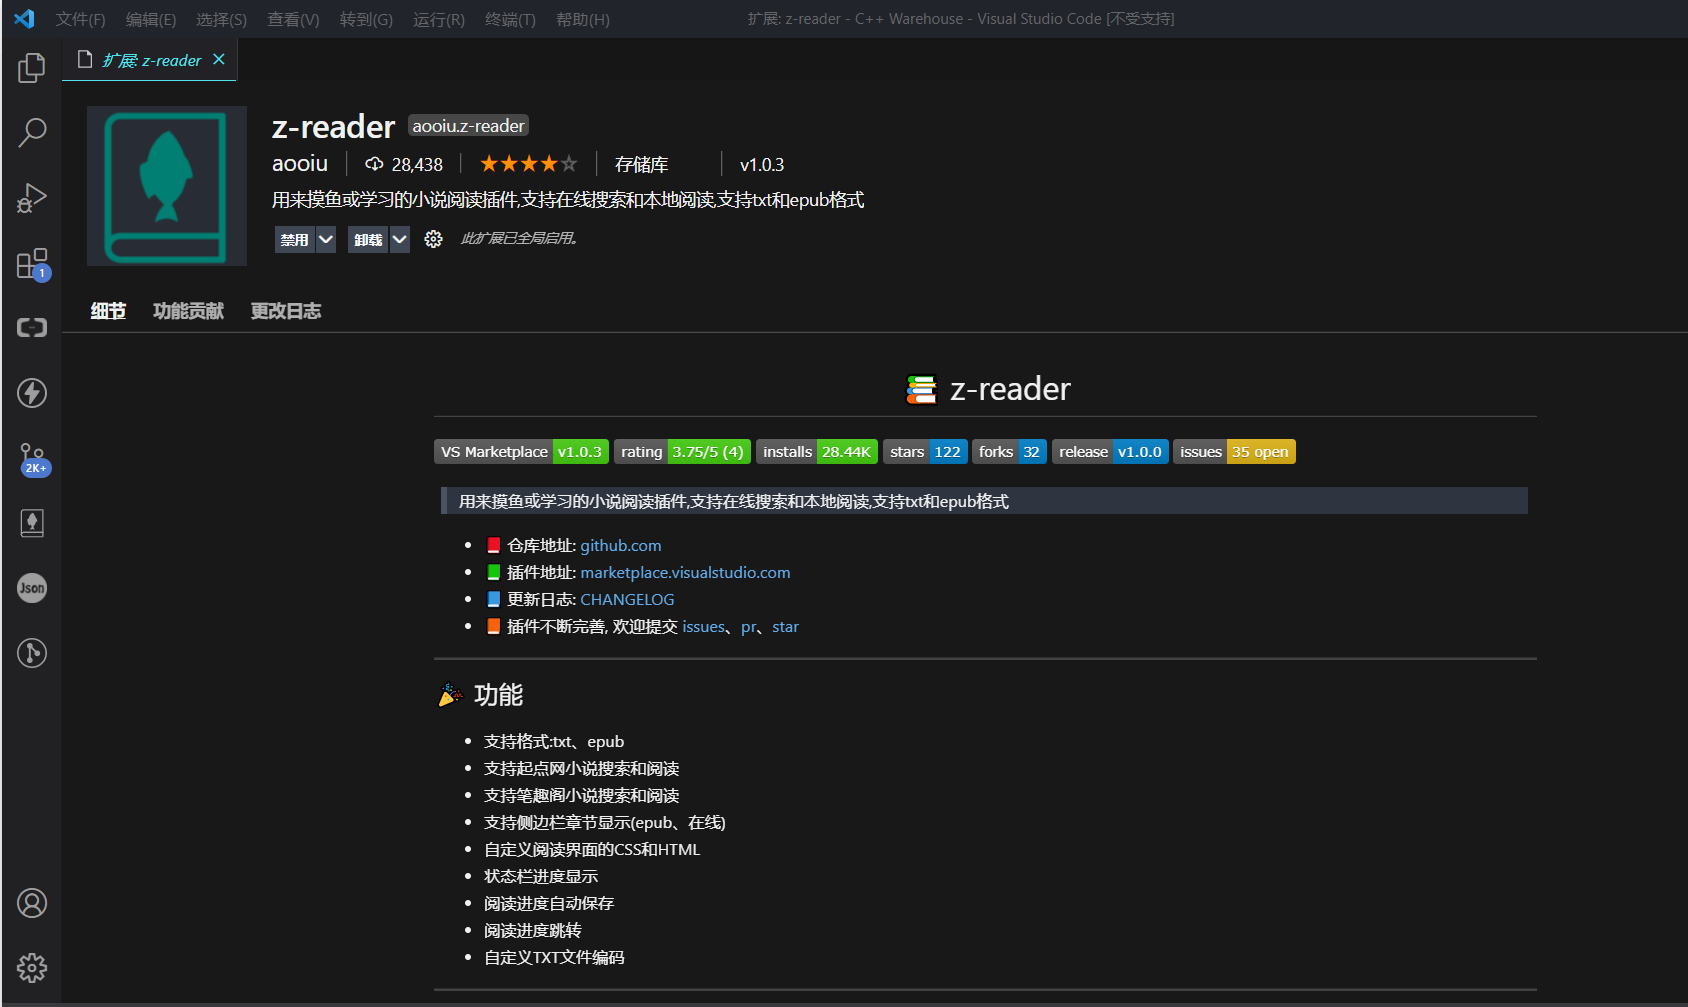The height and width of the screenshot is (1007, 1688).
Task: Click the 阅读进度跳转 bullet text
Action: [x=533, y=930]
